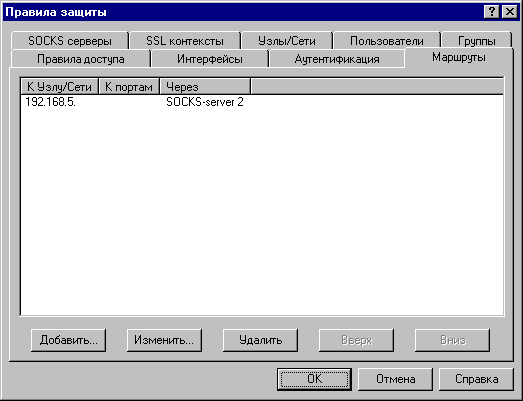Viewport: 523px width, 401px height.
Task: Edit route with Изменить... button
Action: pyautogui.click(x=164, y=340)
